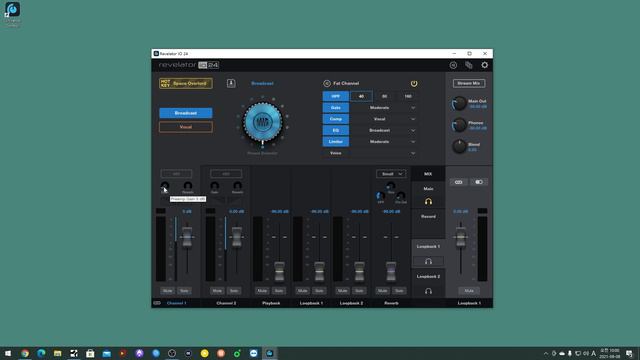Open the Limiter Moderate dropdown
This screenshot has width=640, height=360.
point(383,142)
